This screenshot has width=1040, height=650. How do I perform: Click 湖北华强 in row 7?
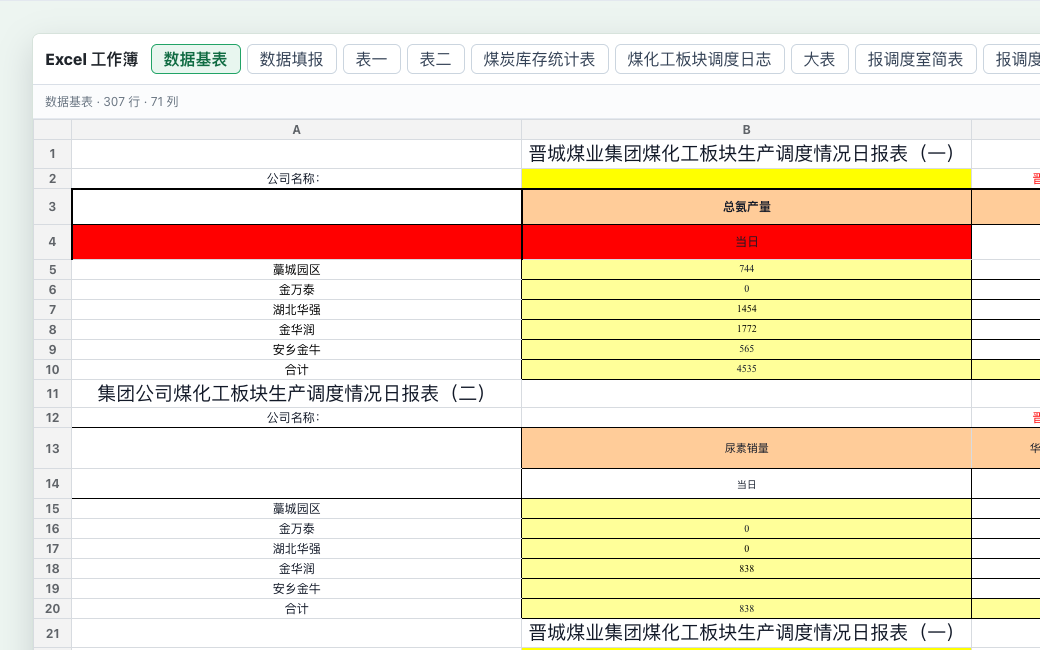(x=296, y=309)
